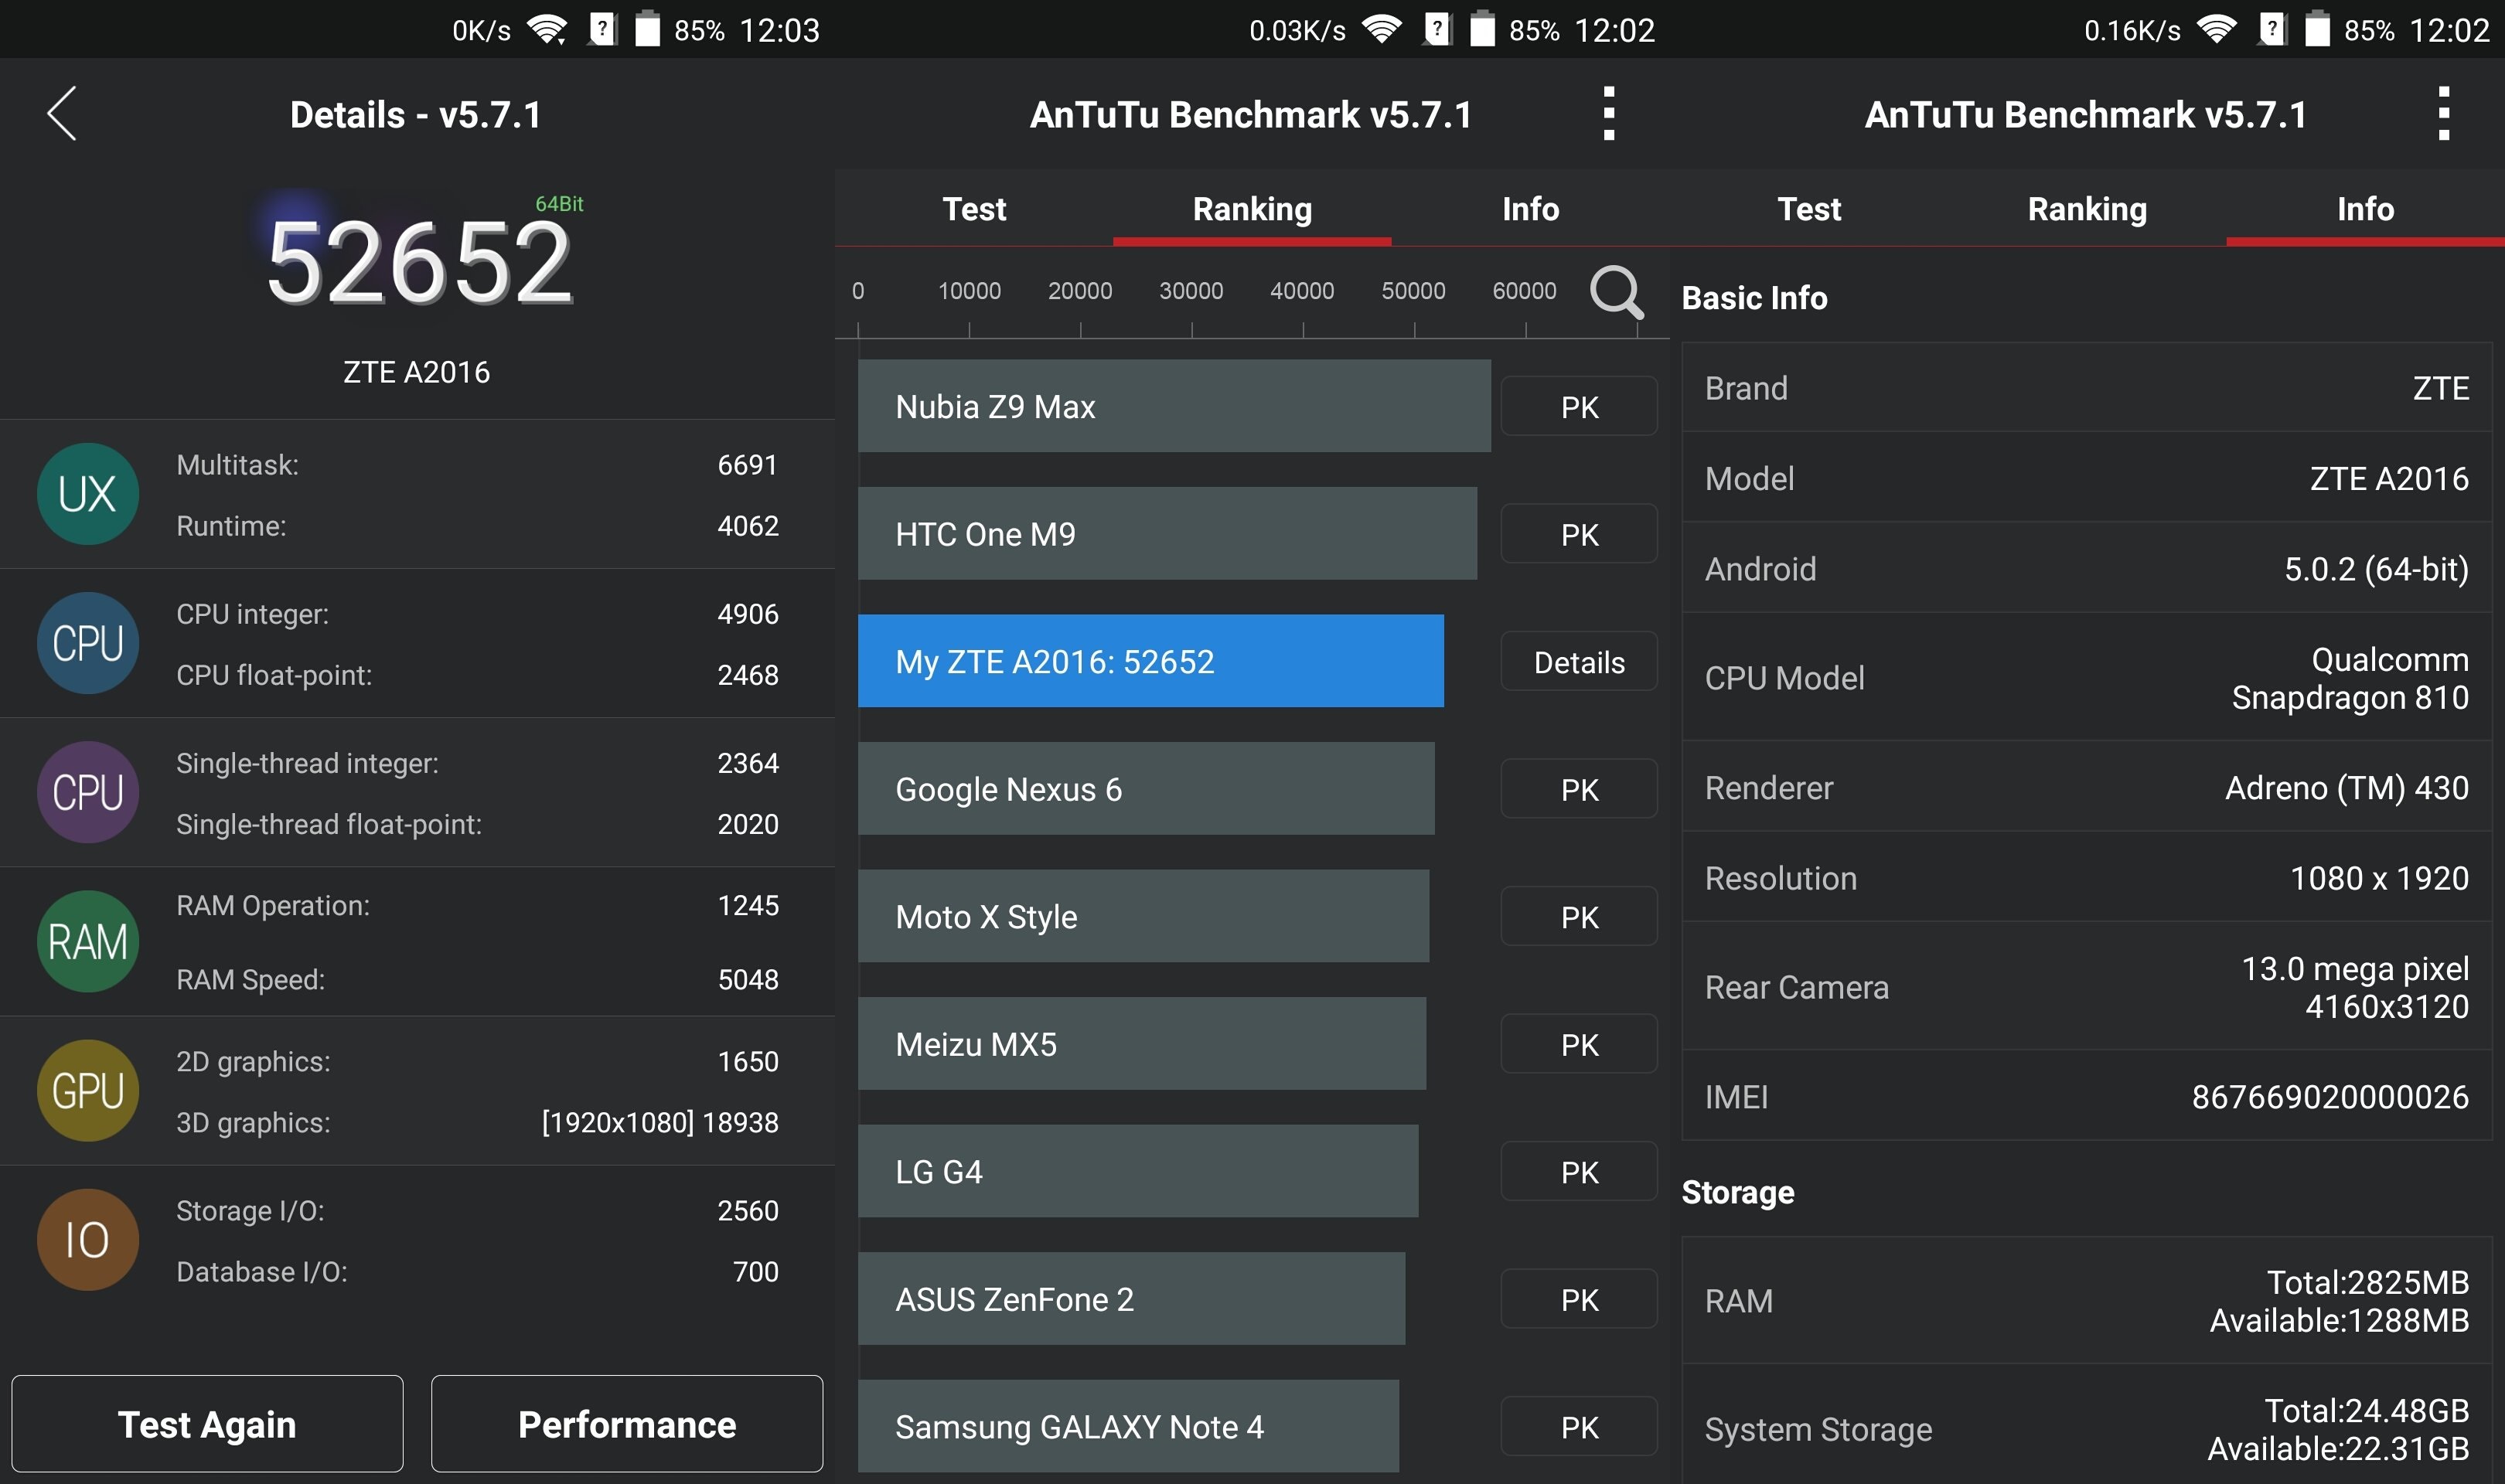Tap the purple CPU single-thread icon
2505x1484 pixels.
(88, 792)
